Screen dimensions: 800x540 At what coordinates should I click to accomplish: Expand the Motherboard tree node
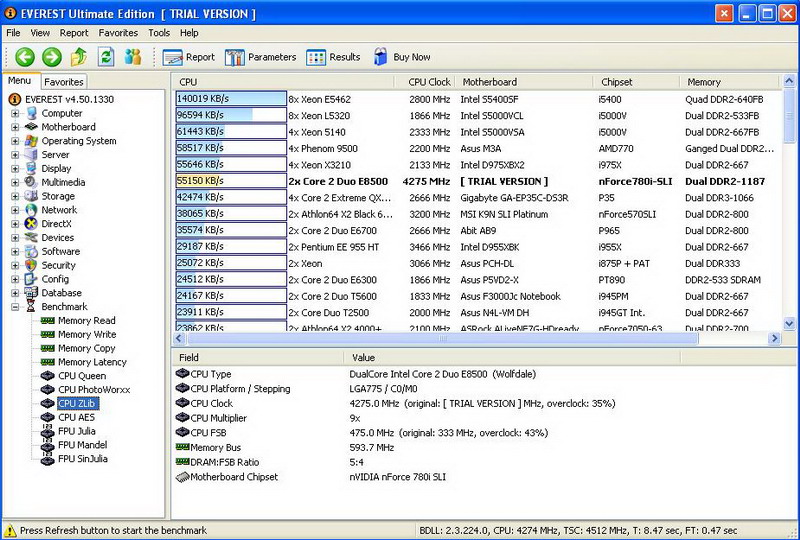(15, 128)
